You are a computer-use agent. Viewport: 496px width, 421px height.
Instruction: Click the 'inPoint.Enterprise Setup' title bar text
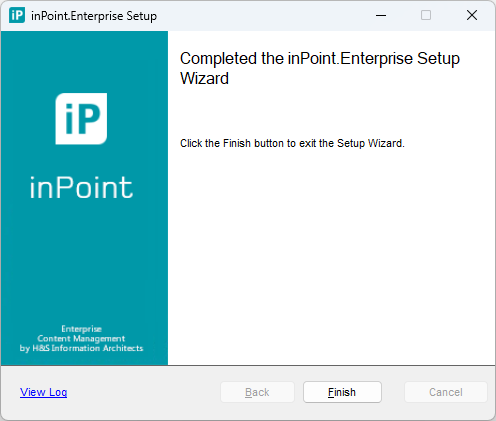coord(94,16)
